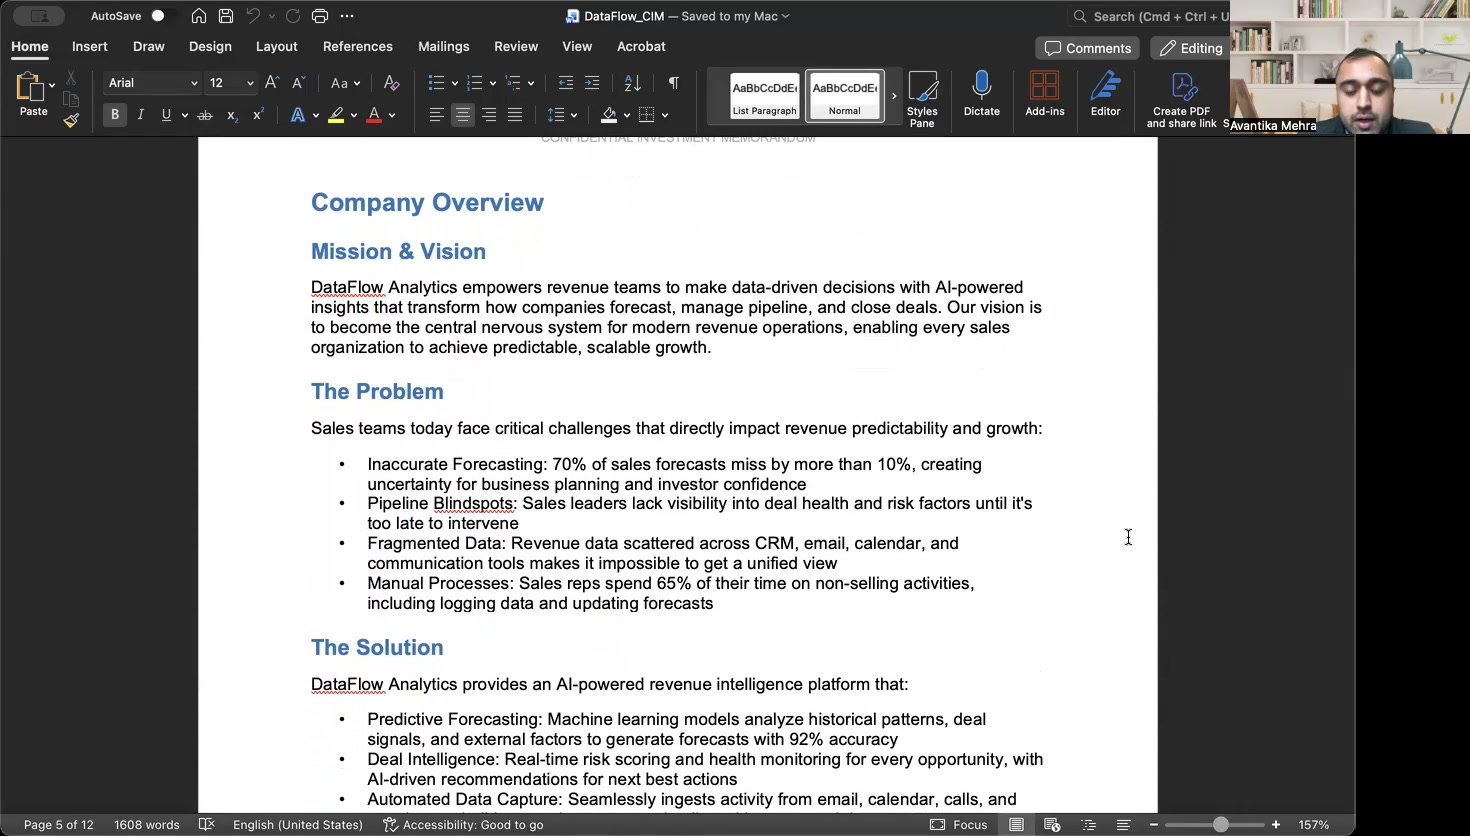
Task: Start Dictate with the microphone icon
Action: tap(982, 95)
